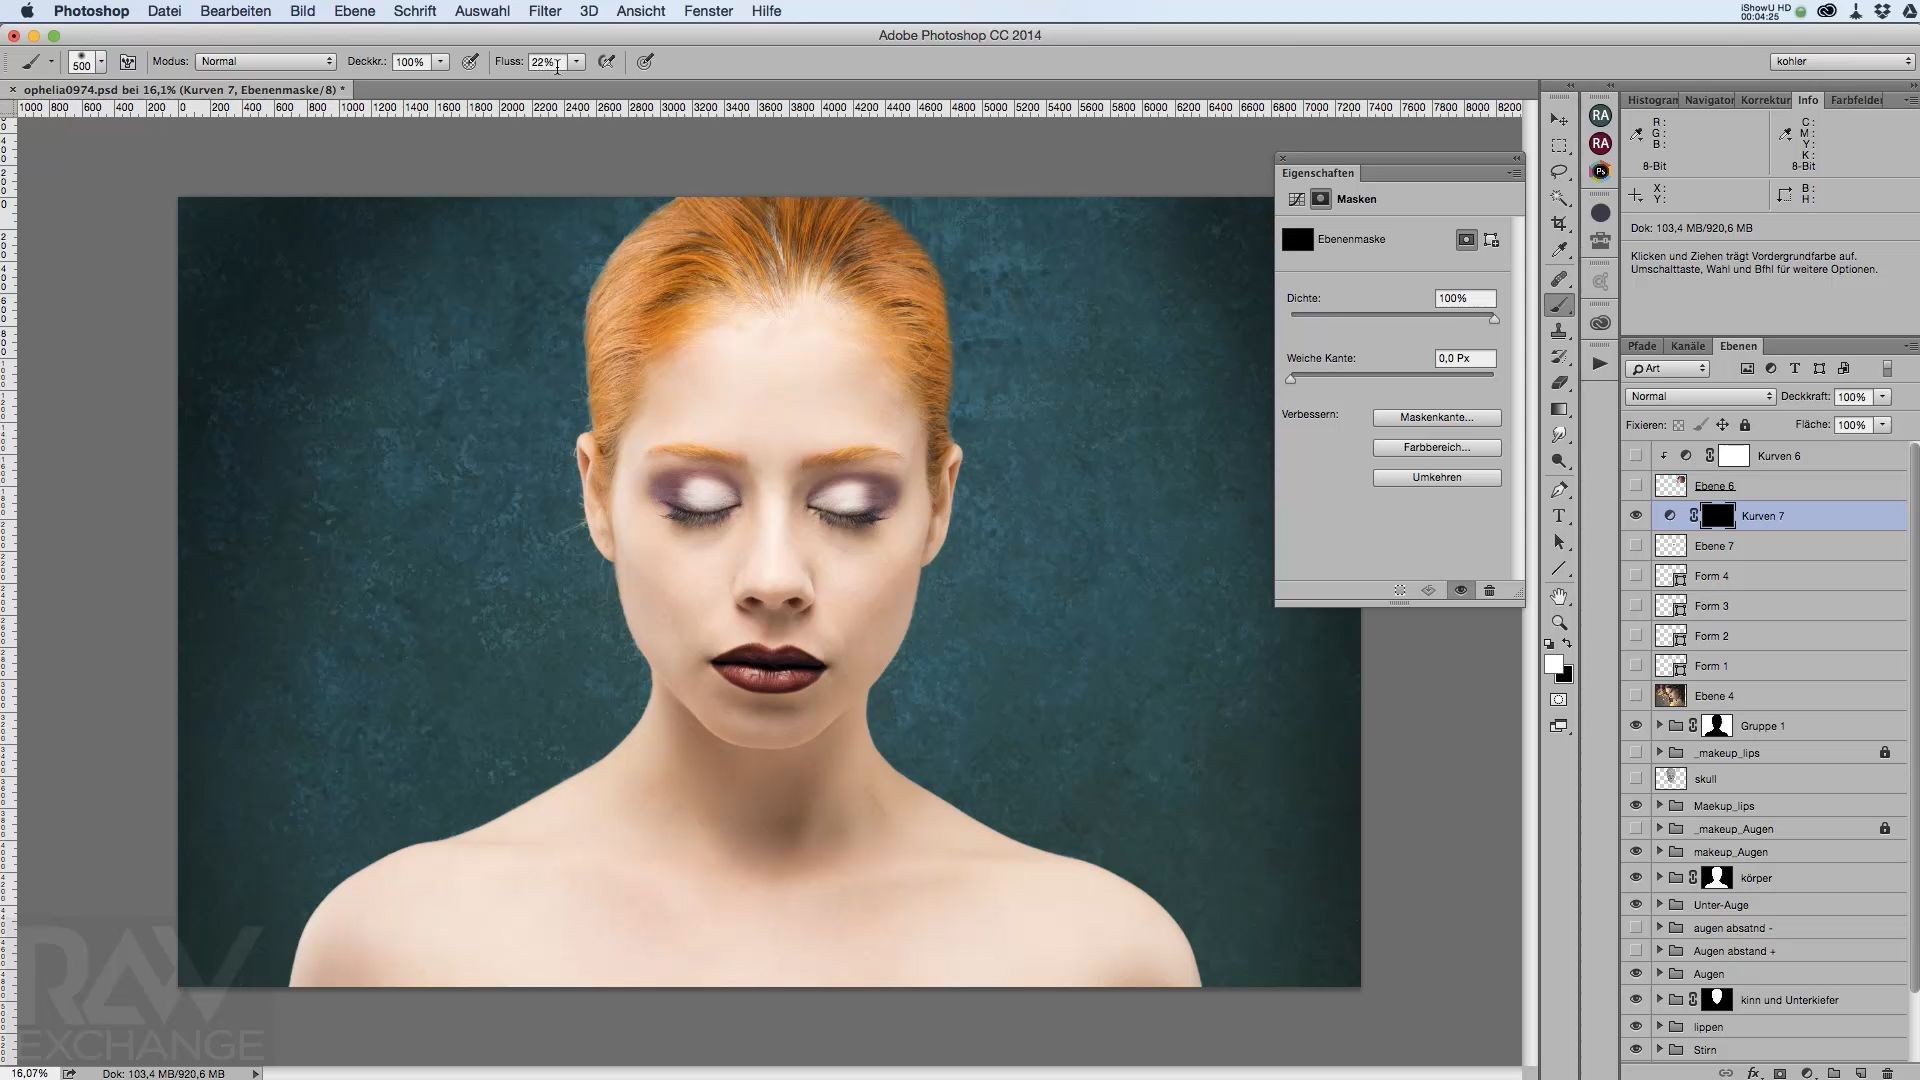Screen dimensions: 1920x1080
Task: Click the foreground color swatch
Action: click(x=1554, y=665)
